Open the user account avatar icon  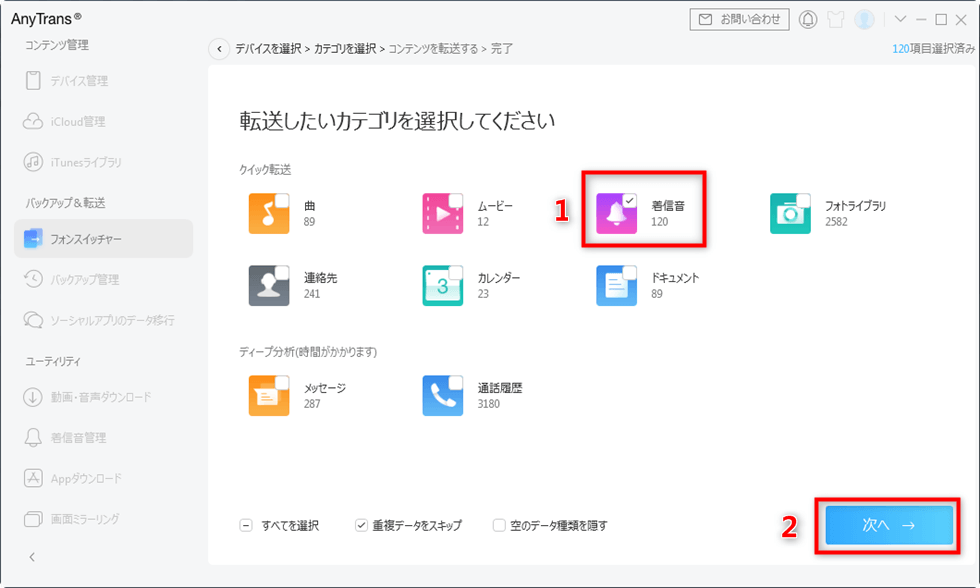pos(864,19)
